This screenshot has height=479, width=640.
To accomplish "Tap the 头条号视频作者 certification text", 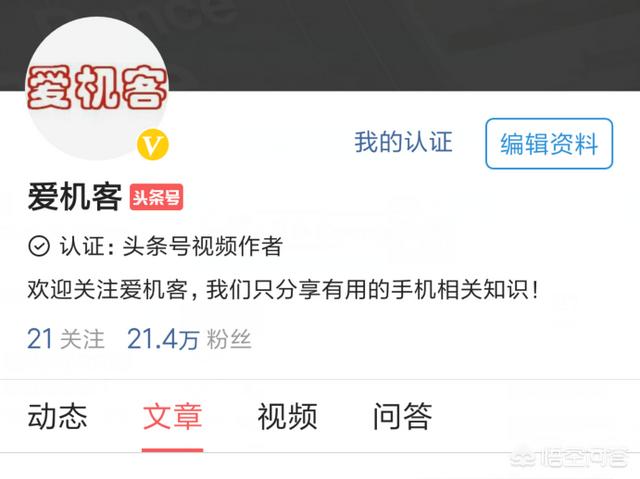I will [202, 246].
